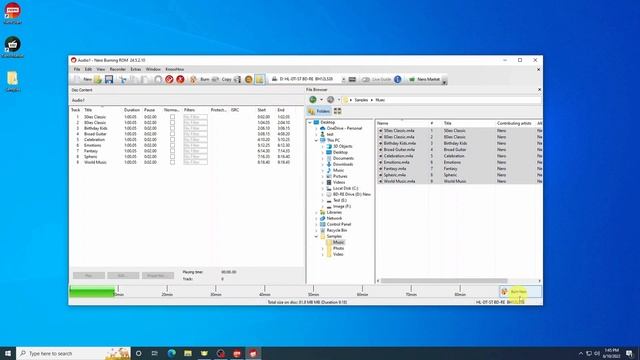Enable Normalize for Celebration track
Image resolution: width=640 pixels, height=360 pixels.
(172, 140)
